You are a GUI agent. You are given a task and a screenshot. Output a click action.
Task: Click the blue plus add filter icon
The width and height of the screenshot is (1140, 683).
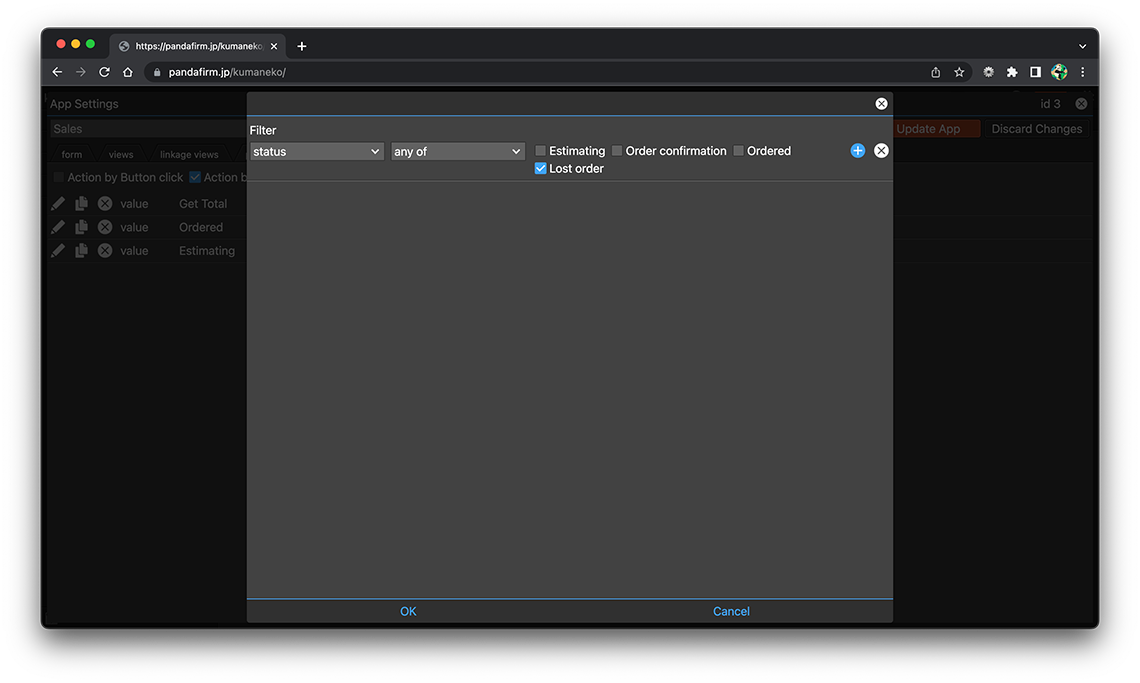click(x=857, y=151)
